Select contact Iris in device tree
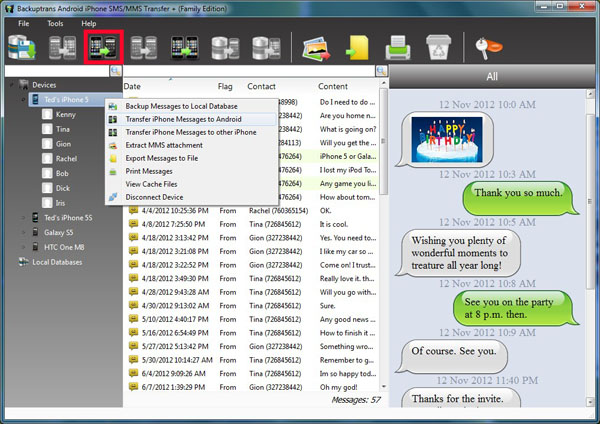 [60, 203]
